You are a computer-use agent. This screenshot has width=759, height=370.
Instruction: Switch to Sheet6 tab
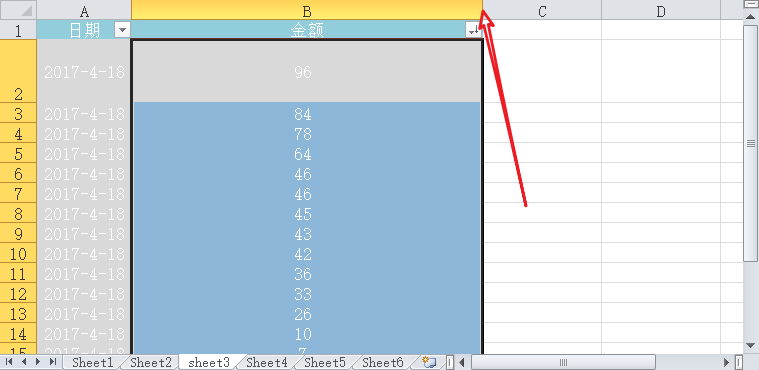383,362
